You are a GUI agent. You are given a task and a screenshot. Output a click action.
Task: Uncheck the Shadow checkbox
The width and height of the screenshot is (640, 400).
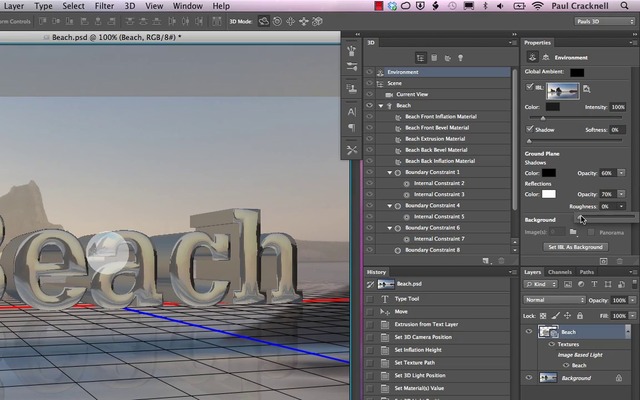[530, 129]
